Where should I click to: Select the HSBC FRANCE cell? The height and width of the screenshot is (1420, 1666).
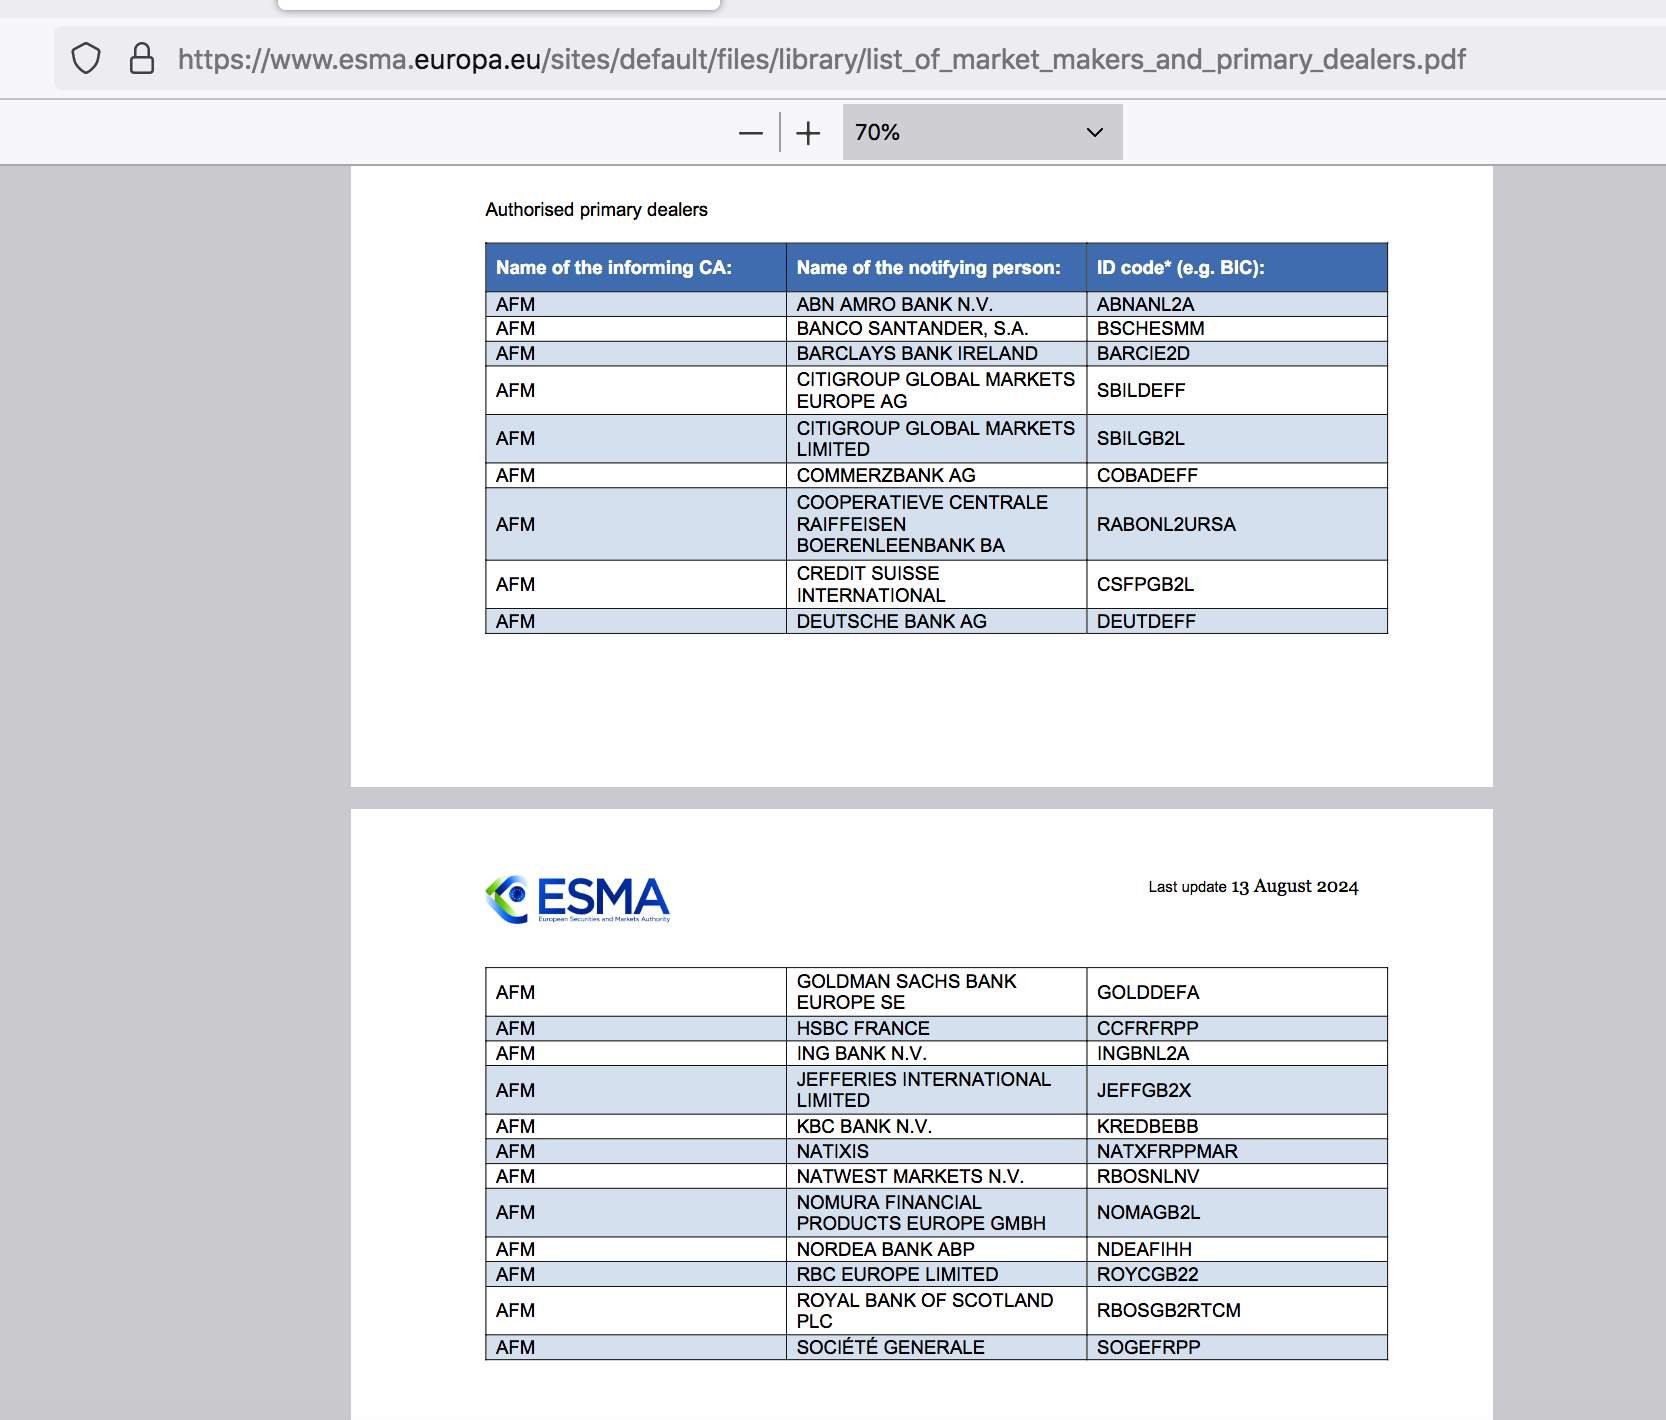click(936, 1028)
